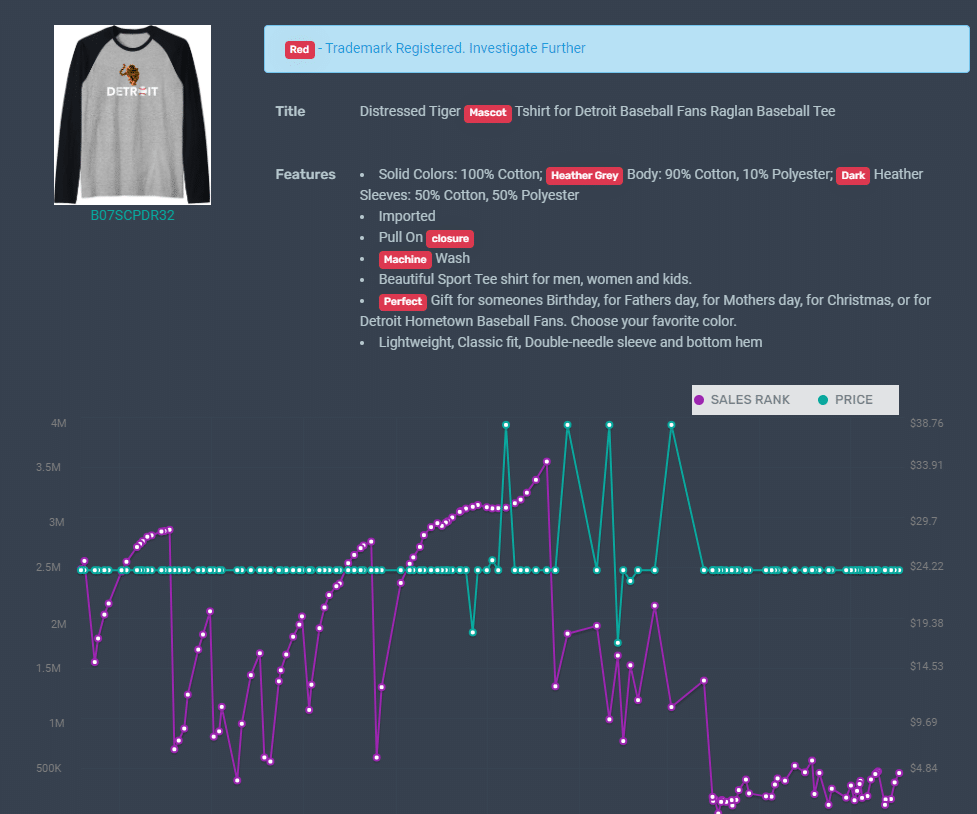Image resolution: width=977 pixels, height=814 pixels.
Task: Open the B07SCPDR32 ASIN link
Action: coord(132,216)
